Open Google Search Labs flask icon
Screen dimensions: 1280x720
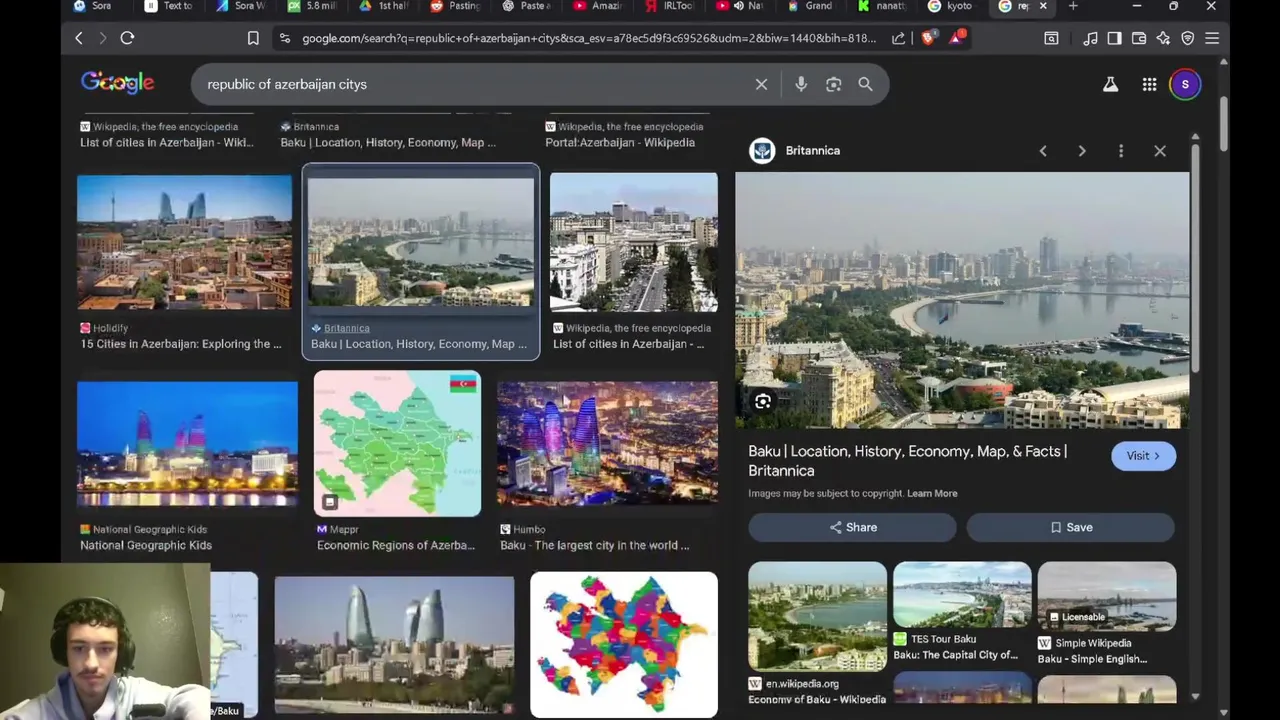[x=1110, y=84]
